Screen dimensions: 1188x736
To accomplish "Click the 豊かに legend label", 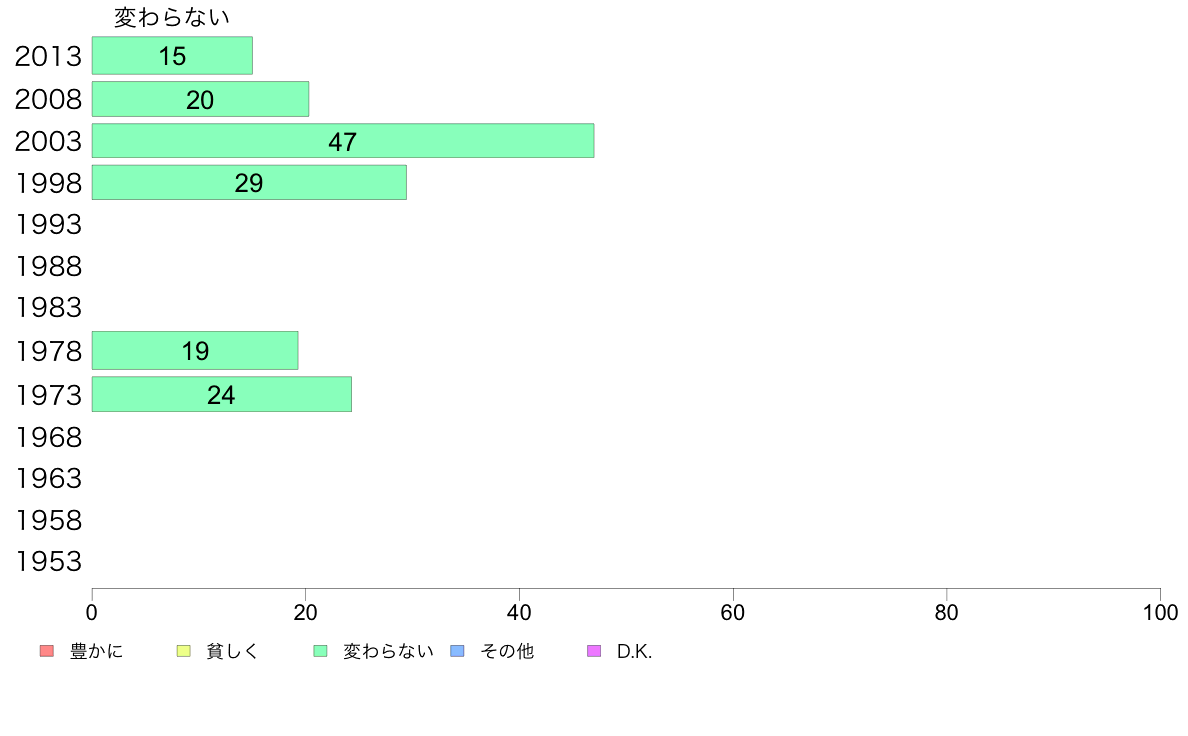I will [97, 652].
